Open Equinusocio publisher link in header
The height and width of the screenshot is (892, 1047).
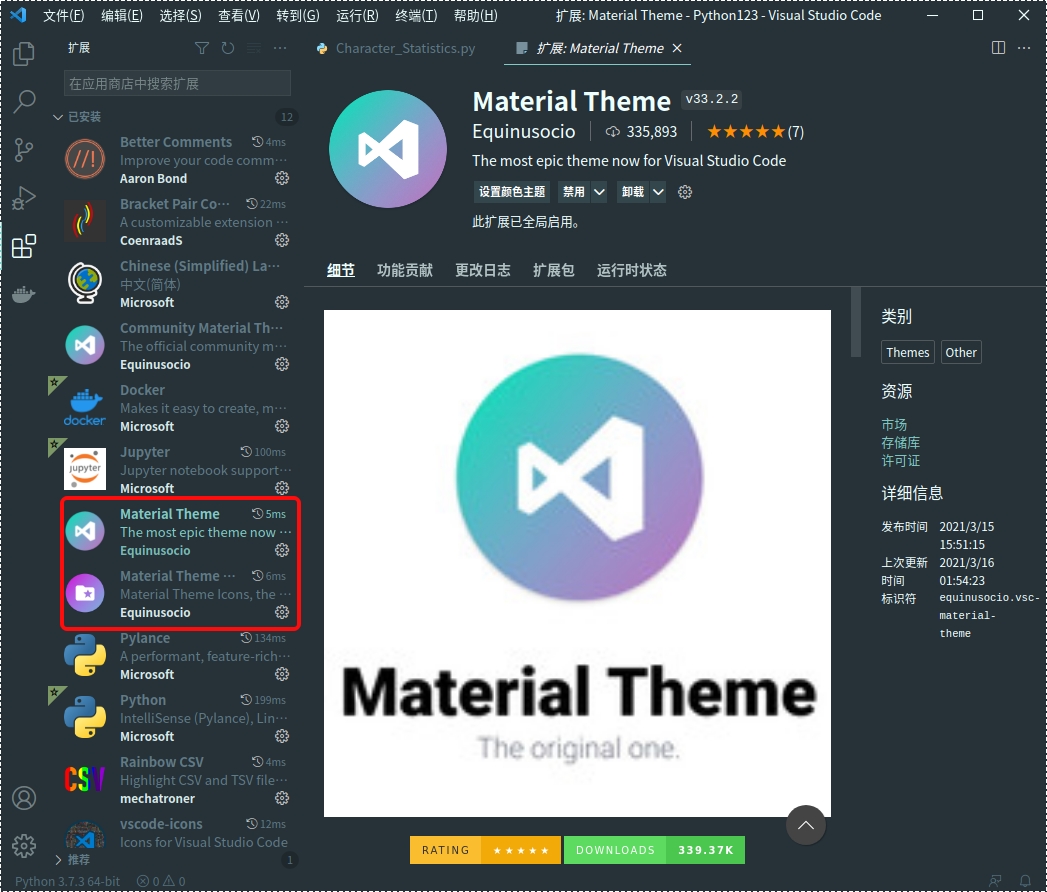[524, 132]
